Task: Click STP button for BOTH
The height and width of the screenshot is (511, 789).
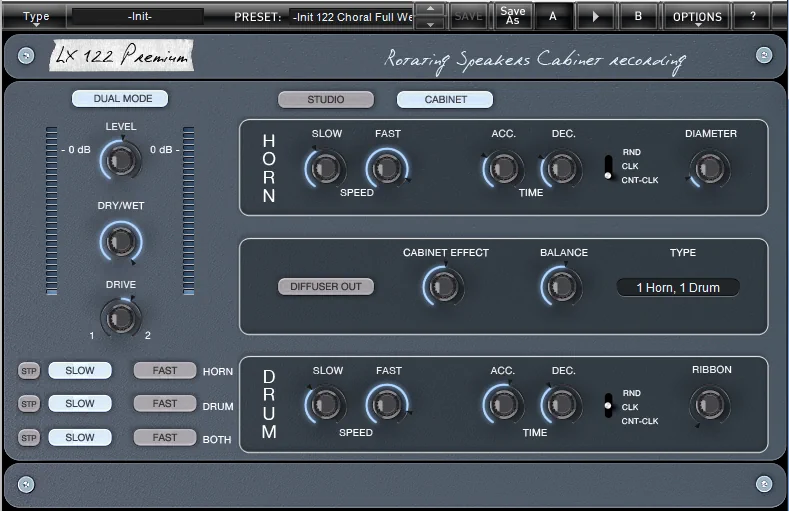Action: [29, 438]
